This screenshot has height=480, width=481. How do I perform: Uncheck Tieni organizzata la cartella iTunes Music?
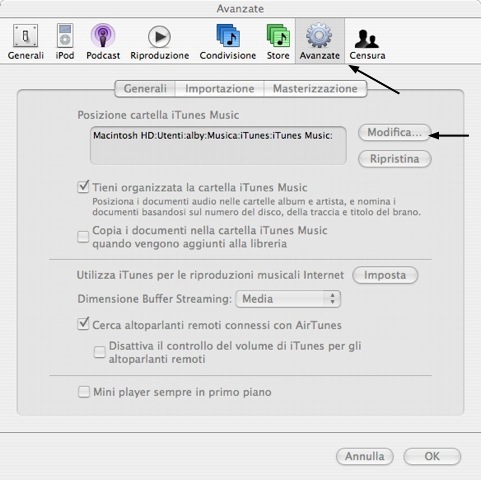coord(83,187)
